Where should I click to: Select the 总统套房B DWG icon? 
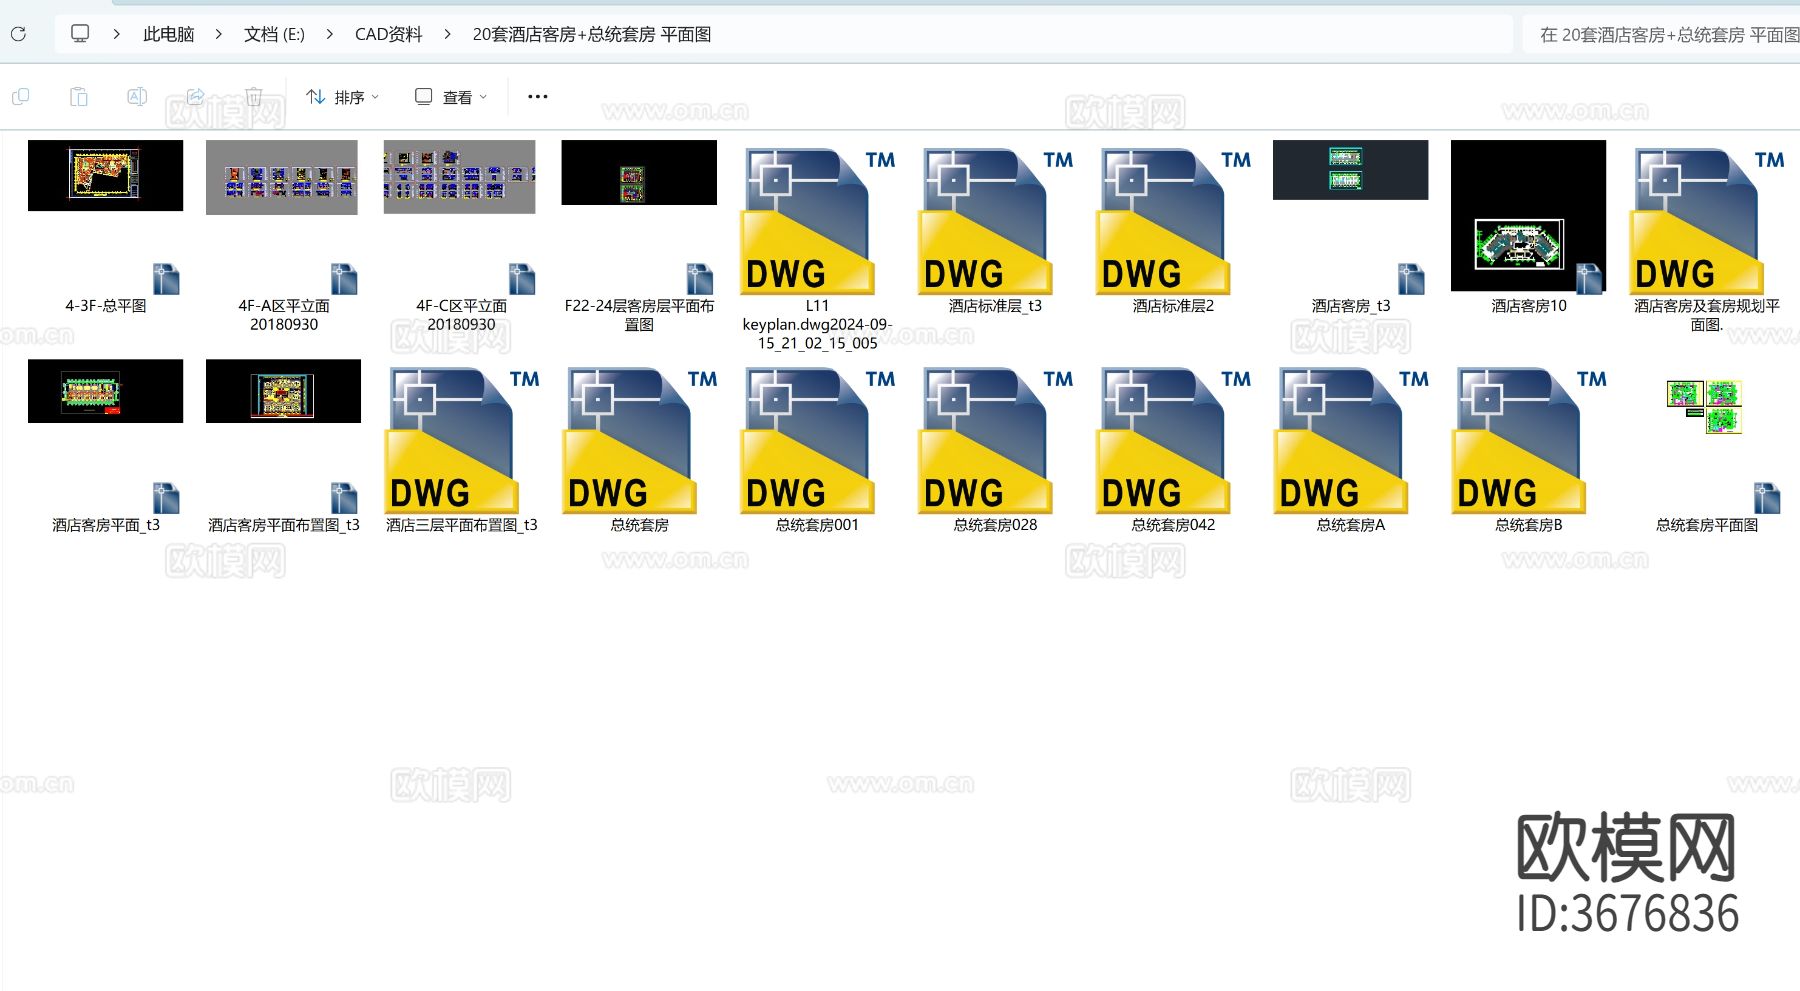click(x=1529, y=440)
